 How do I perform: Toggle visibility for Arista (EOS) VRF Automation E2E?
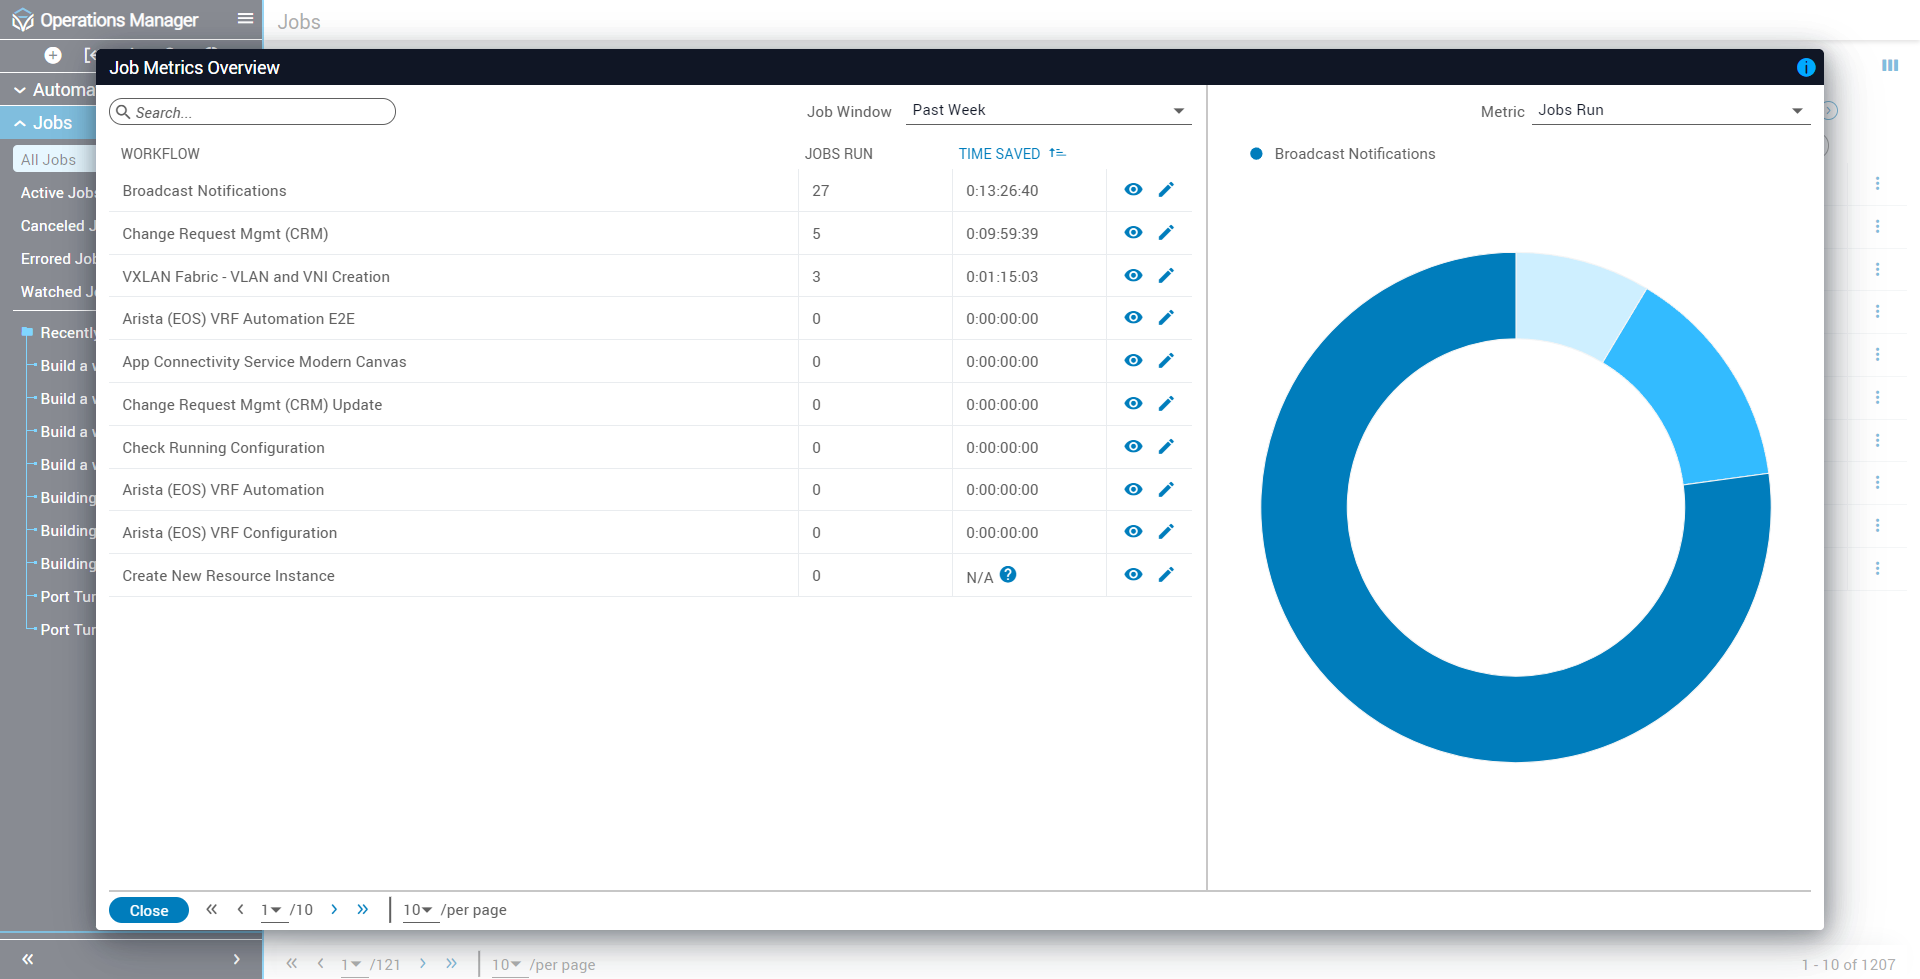(x=1133, y=318)
